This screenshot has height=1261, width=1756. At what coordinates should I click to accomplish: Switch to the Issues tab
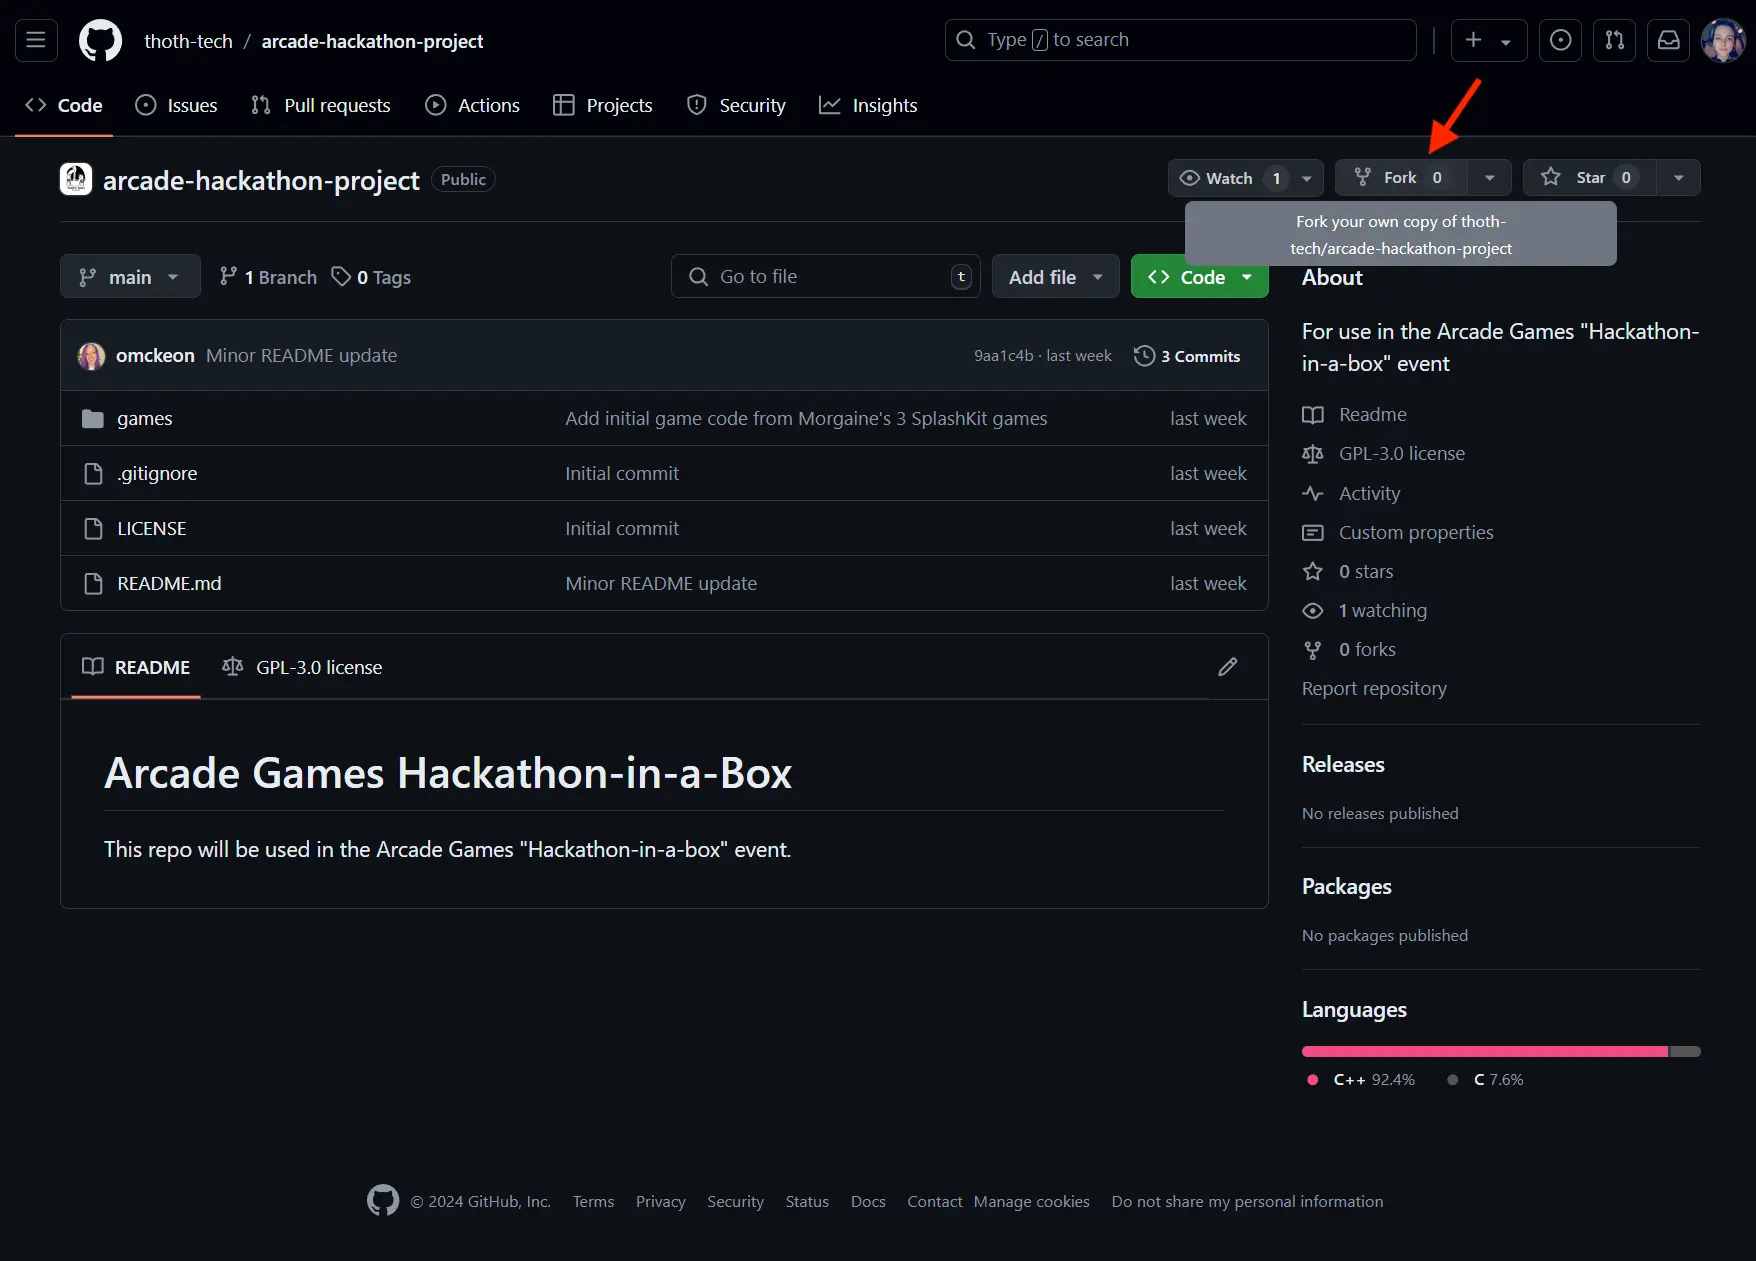click(x=176, y=105)
